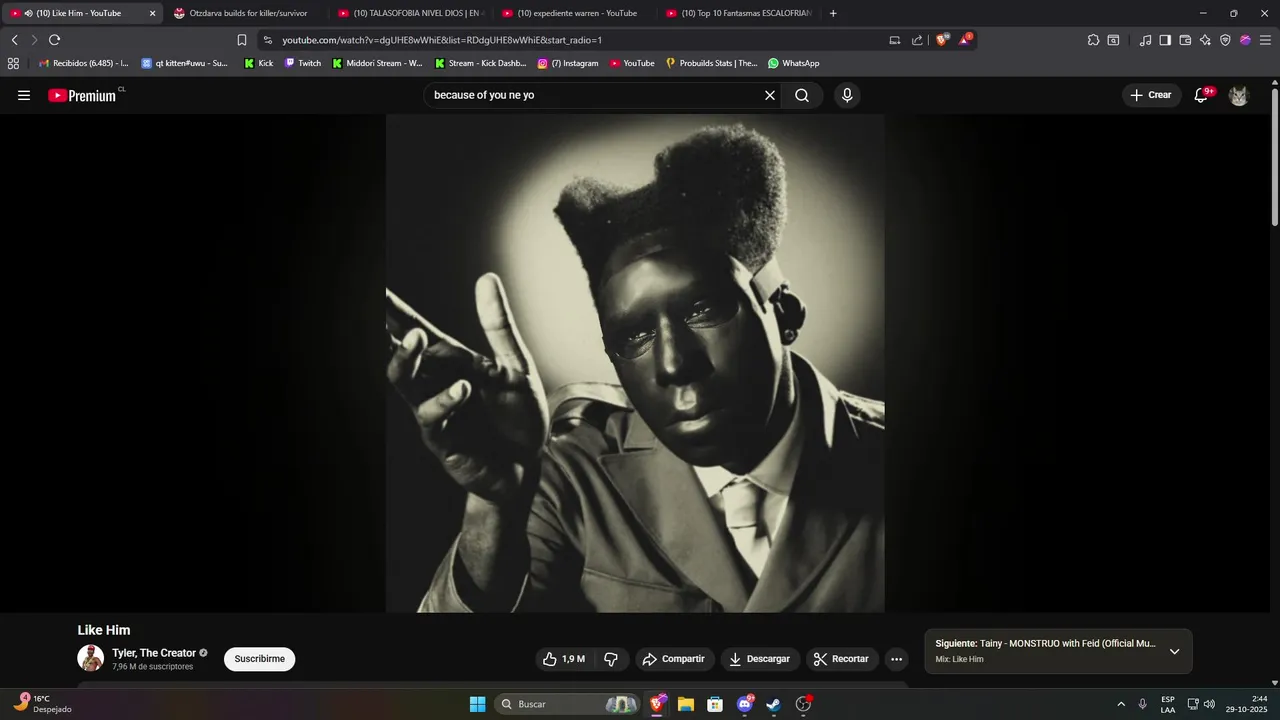Open Leo AI sparkle icon
The height and width of the screenshot is (720, 1280).
click(x=1205, y=40)
